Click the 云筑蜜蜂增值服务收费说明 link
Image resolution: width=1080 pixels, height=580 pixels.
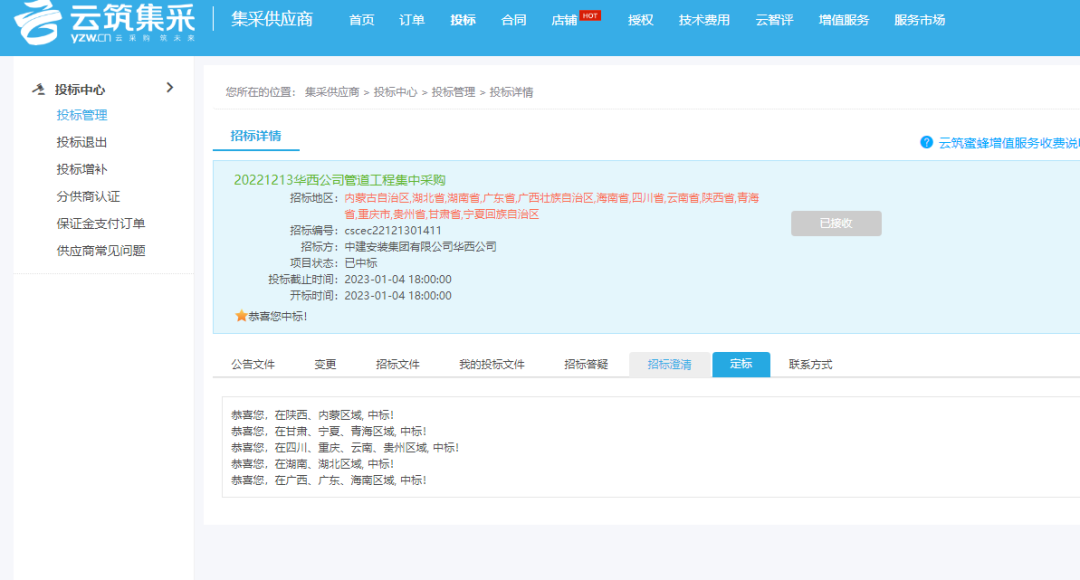[1008, 143]
